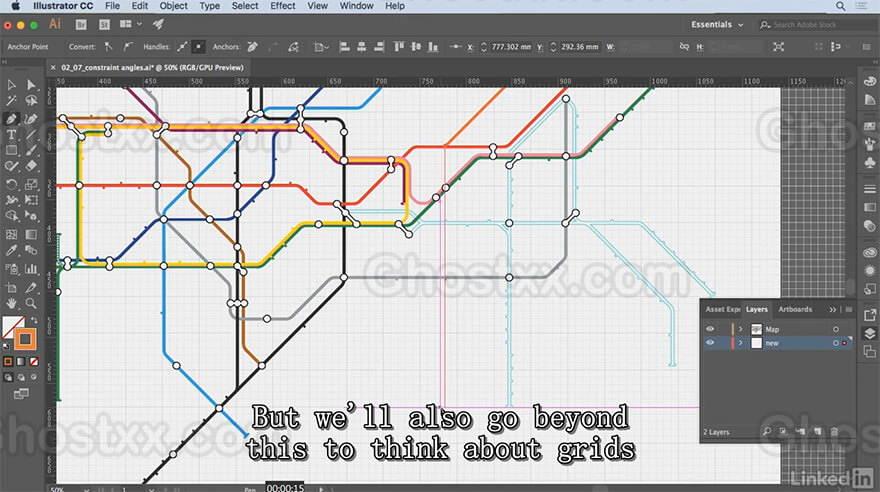
Task: Activate the Type tool
Action: tap(11, 135)
